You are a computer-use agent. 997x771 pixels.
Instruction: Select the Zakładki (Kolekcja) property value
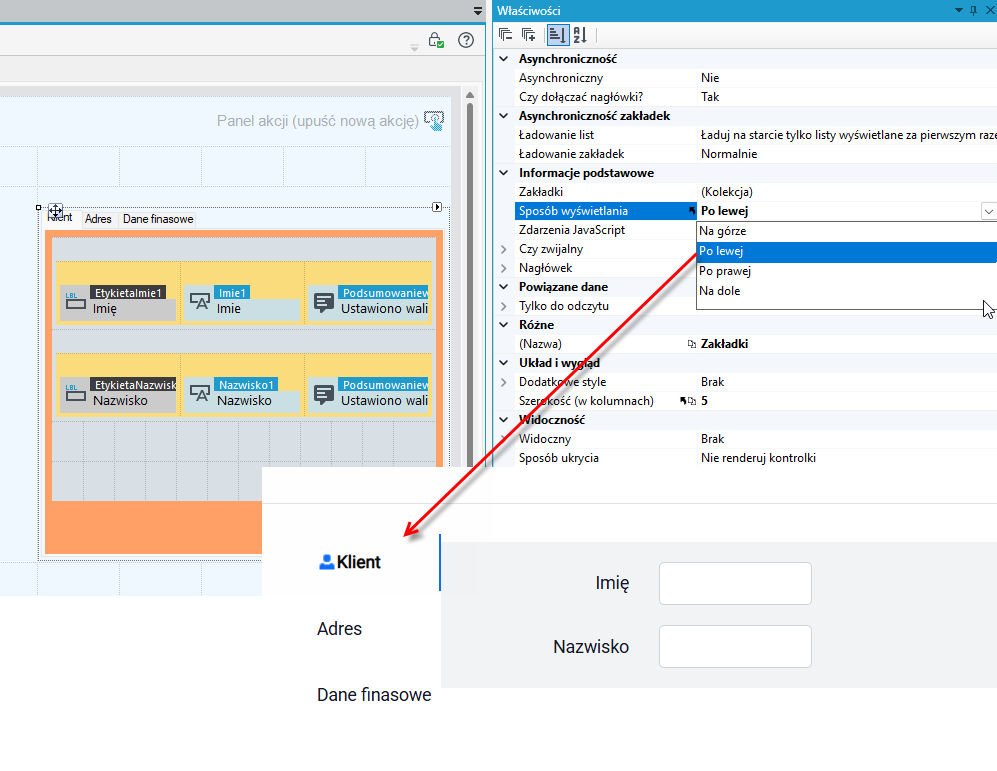tap(846, 192)
